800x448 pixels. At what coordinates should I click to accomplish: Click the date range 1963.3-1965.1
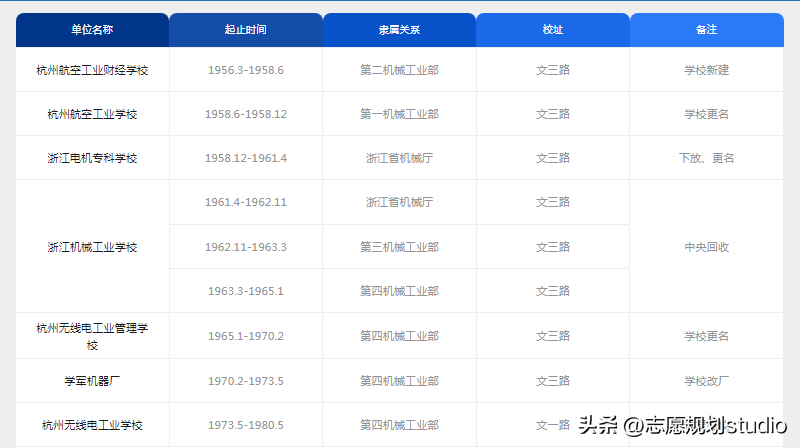click(246, 291)
